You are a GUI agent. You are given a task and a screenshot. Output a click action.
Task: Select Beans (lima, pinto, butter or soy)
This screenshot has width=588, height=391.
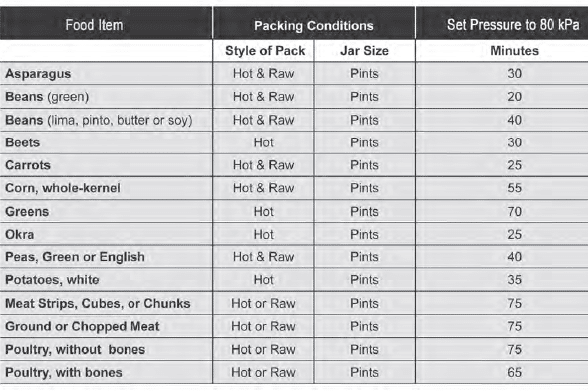point(99,120)
